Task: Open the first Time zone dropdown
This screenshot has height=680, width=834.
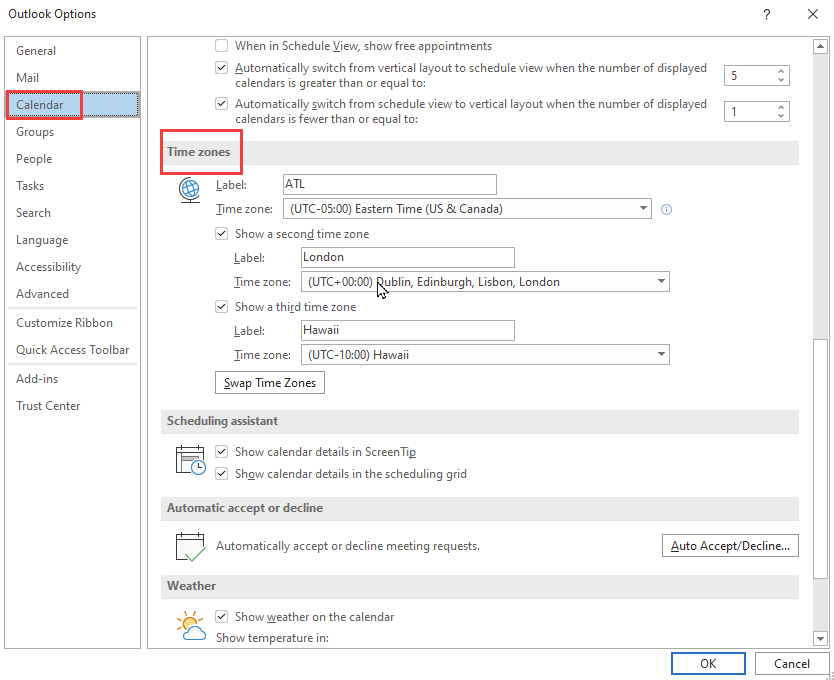Action: click(644, 208)
